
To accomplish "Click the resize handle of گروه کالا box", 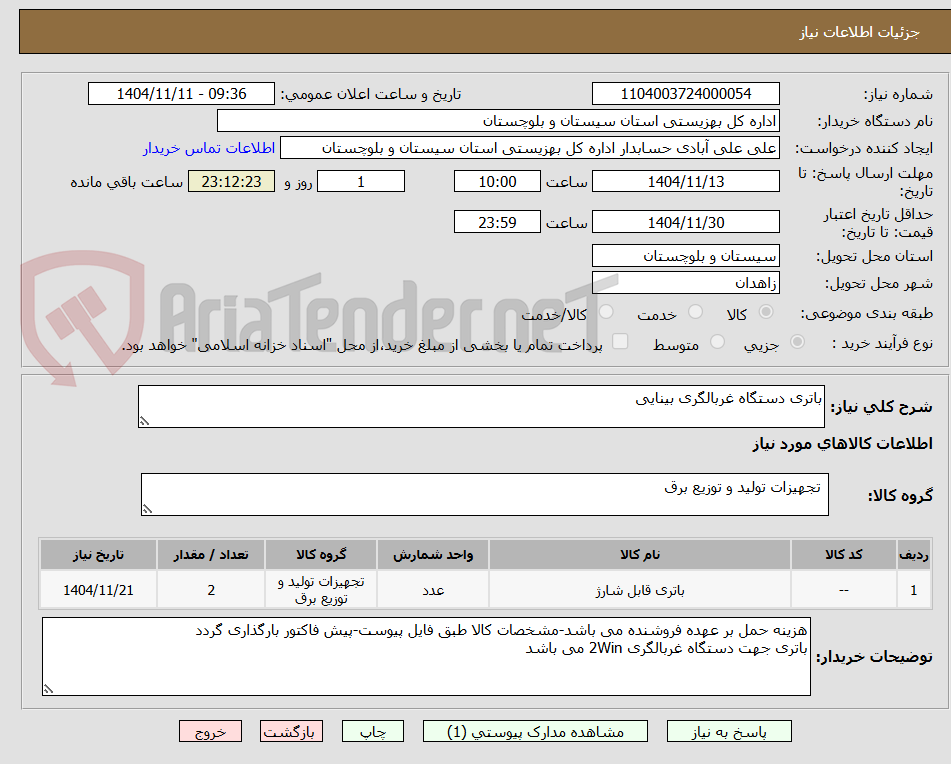I will (147, 509).
